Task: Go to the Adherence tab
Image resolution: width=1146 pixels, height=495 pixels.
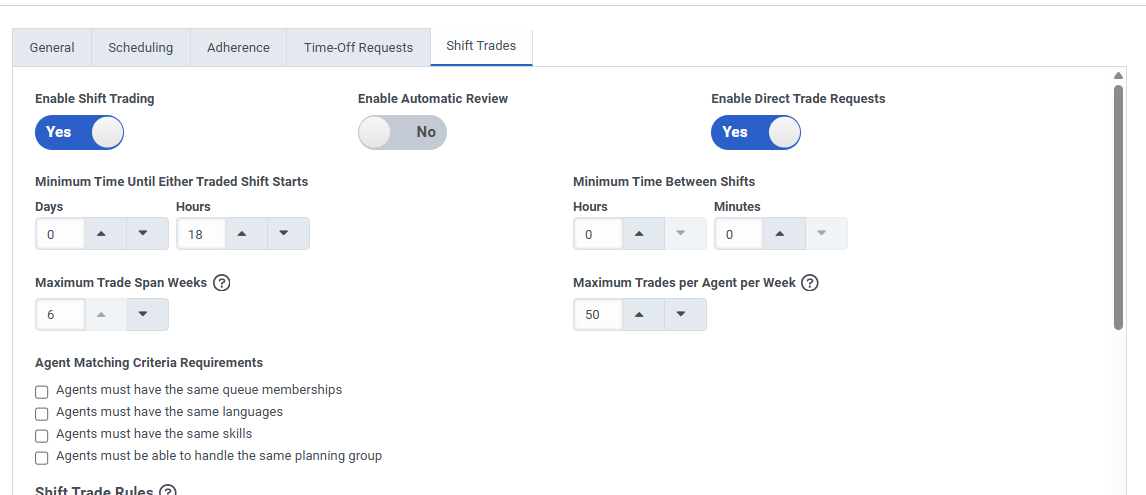Action: pos(238,47)
